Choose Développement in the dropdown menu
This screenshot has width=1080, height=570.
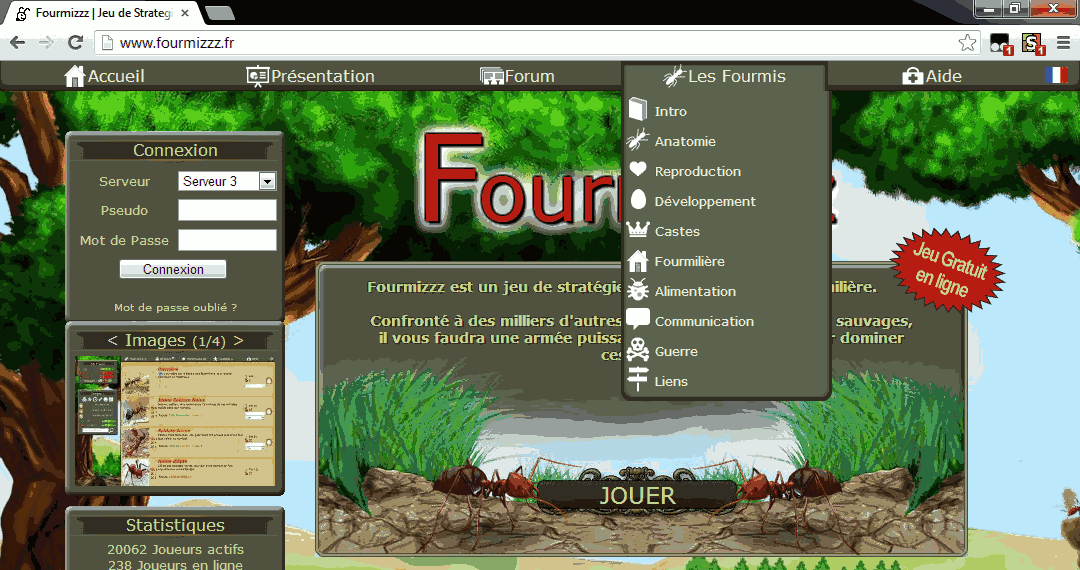pyautogui.click(x=705, y=202)
